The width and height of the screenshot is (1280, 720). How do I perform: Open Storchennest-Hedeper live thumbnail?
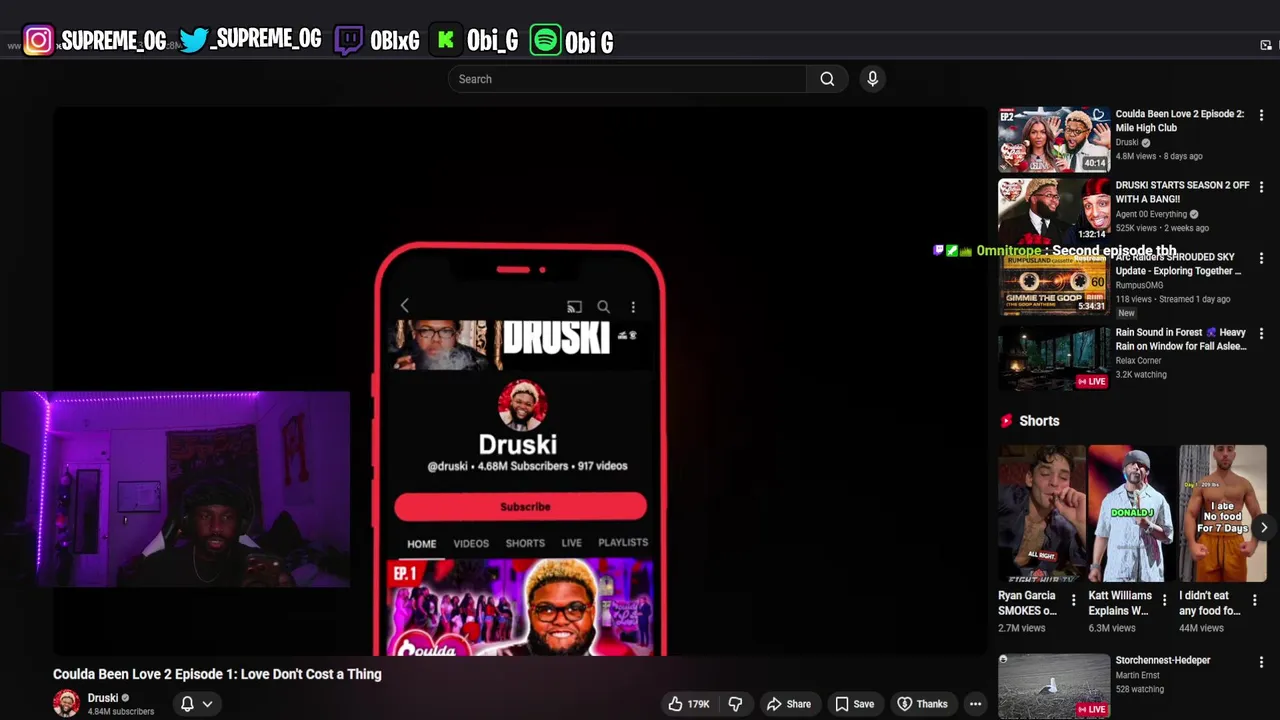pyautogui.click(x=1054, y=686)
